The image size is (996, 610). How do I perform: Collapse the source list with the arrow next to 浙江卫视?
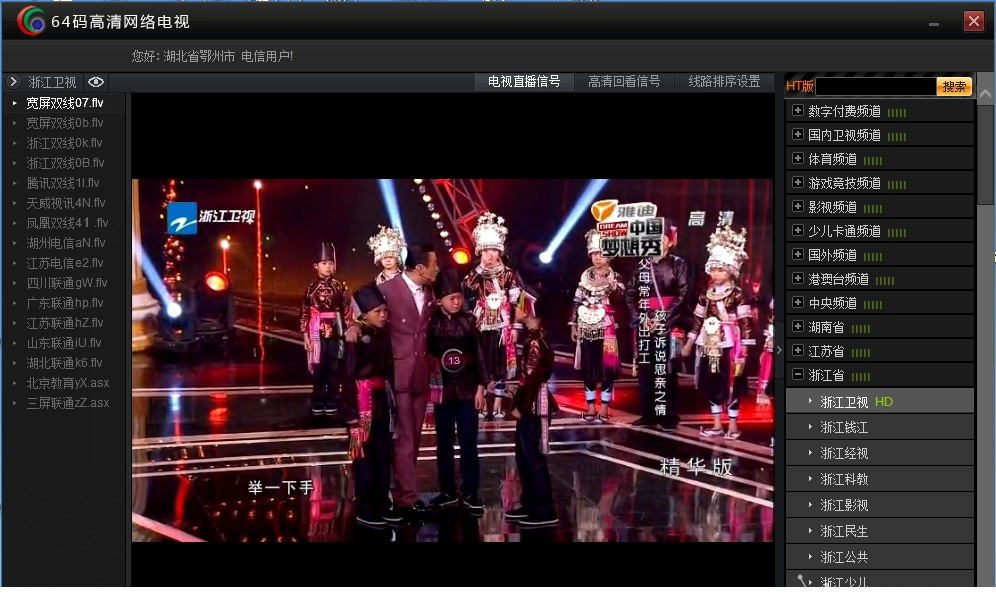13,82
